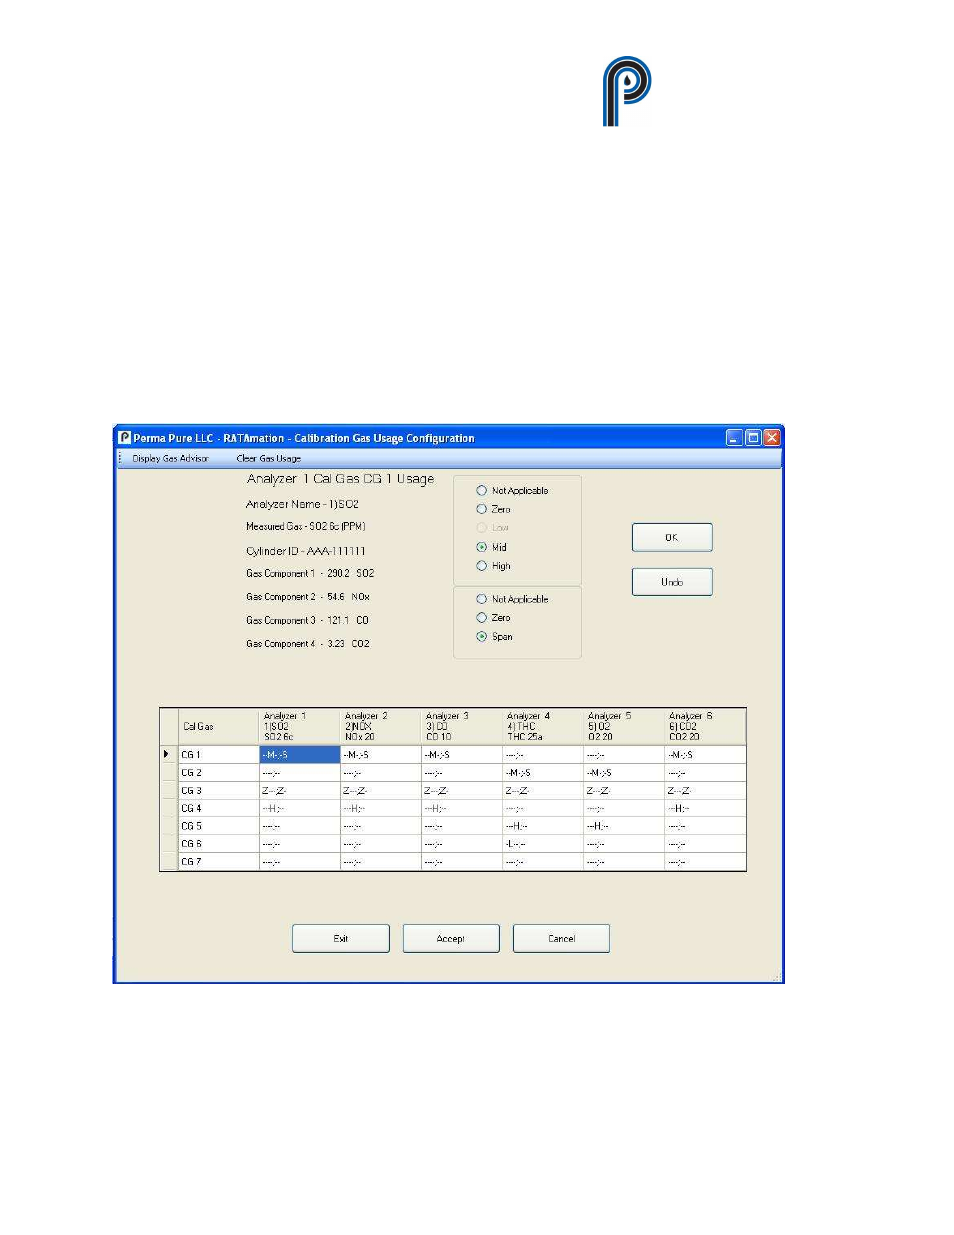Click the Analyzer 2 NOX column header
Viewport: 954px width, 1235px height.
pyautogui.click(x=381, y=727)
